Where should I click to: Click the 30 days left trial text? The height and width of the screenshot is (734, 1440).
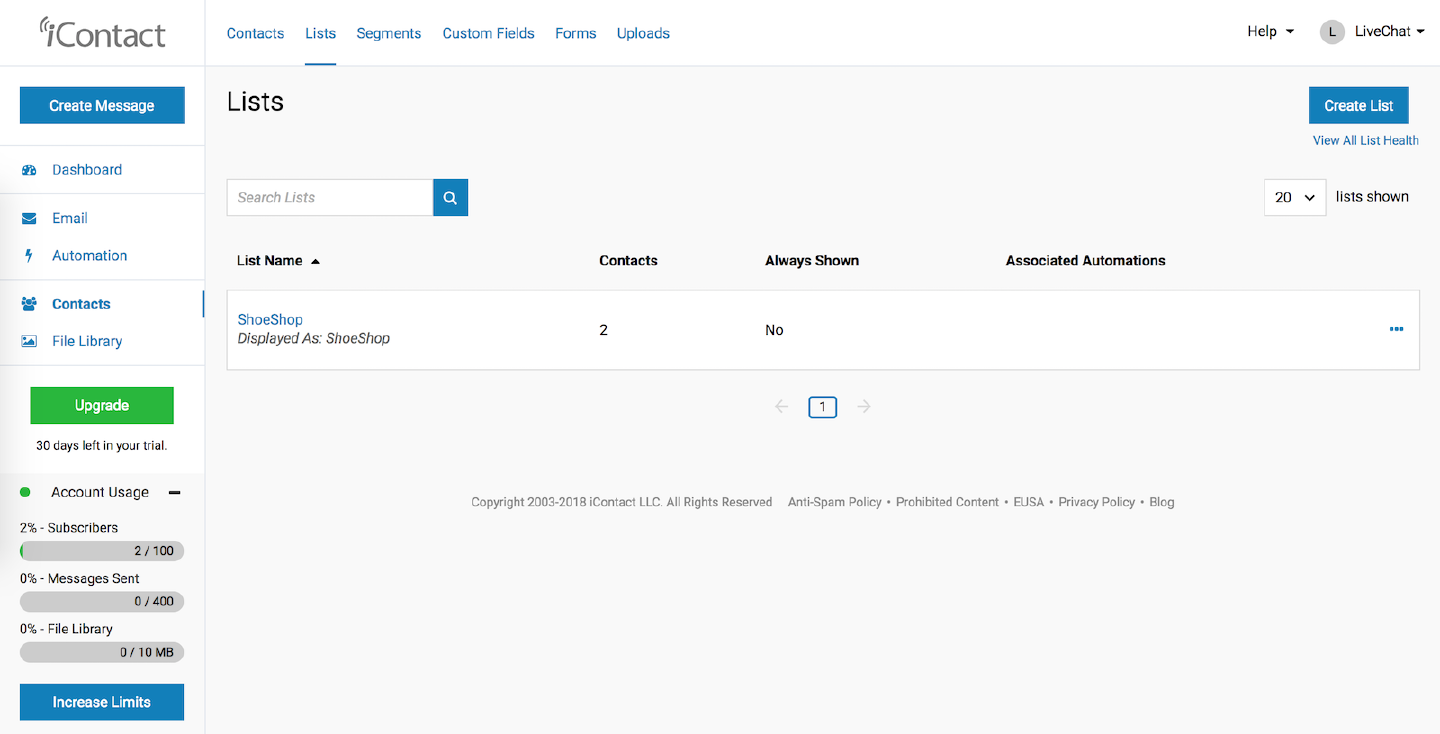point(102,446)
